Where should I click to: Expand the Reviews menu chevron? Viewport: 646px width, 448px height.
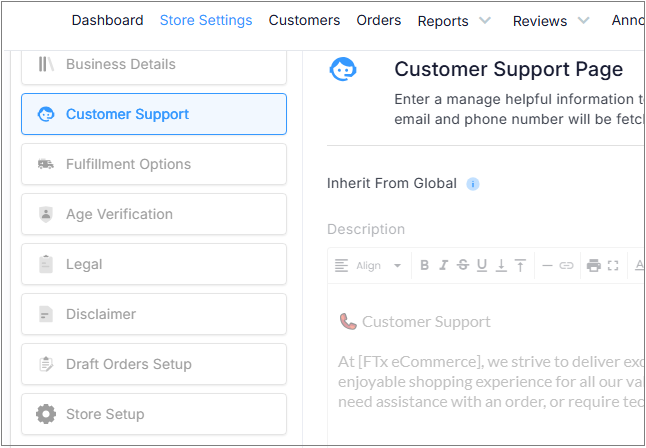coord(584,20)
